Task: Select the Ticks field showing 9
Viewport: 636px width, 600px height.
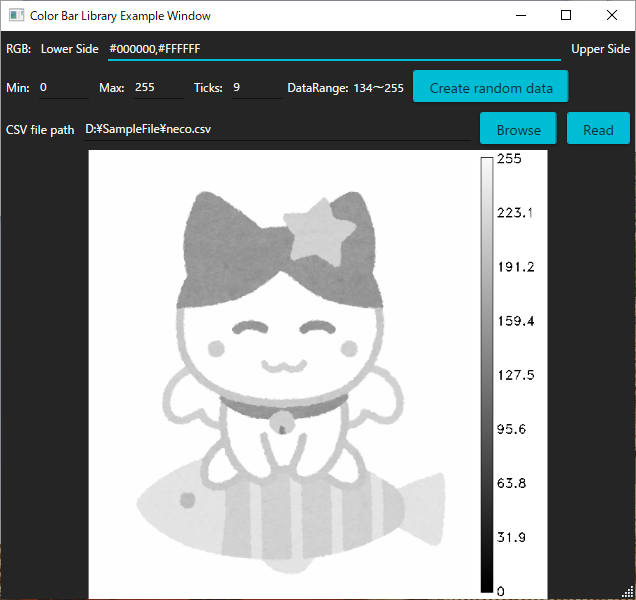Action: [257, 88]
